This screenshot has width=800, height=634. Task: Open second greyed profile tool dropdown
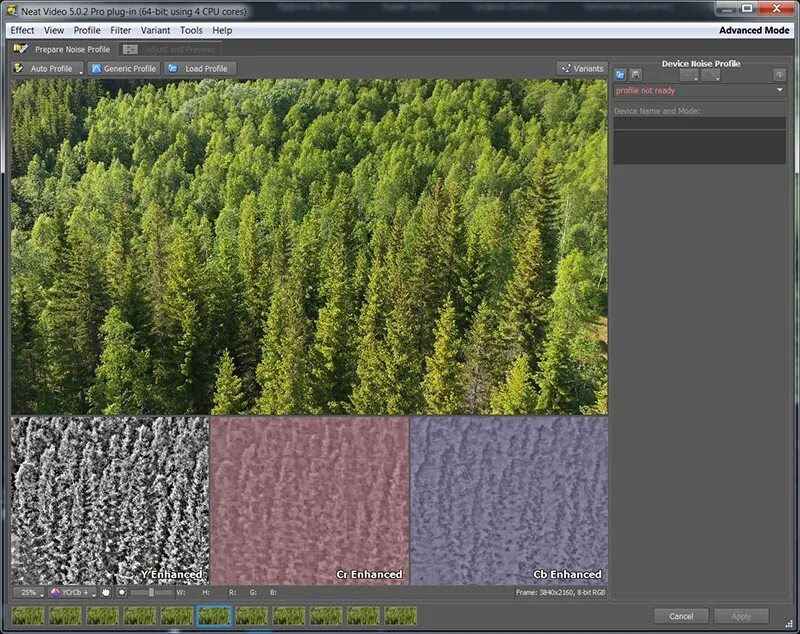[711, 75]
